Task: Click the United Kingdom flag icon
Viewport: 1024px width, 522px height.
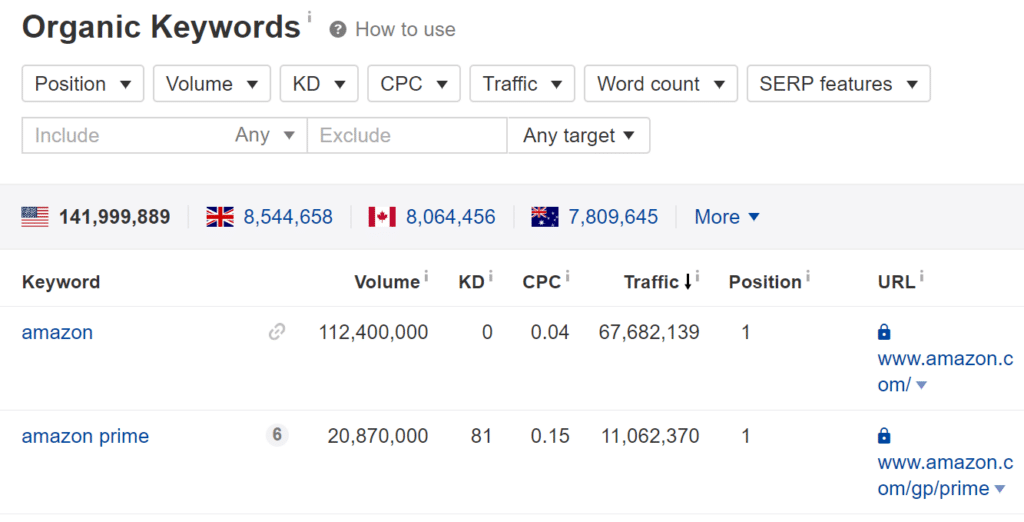Action: point(220,216)
